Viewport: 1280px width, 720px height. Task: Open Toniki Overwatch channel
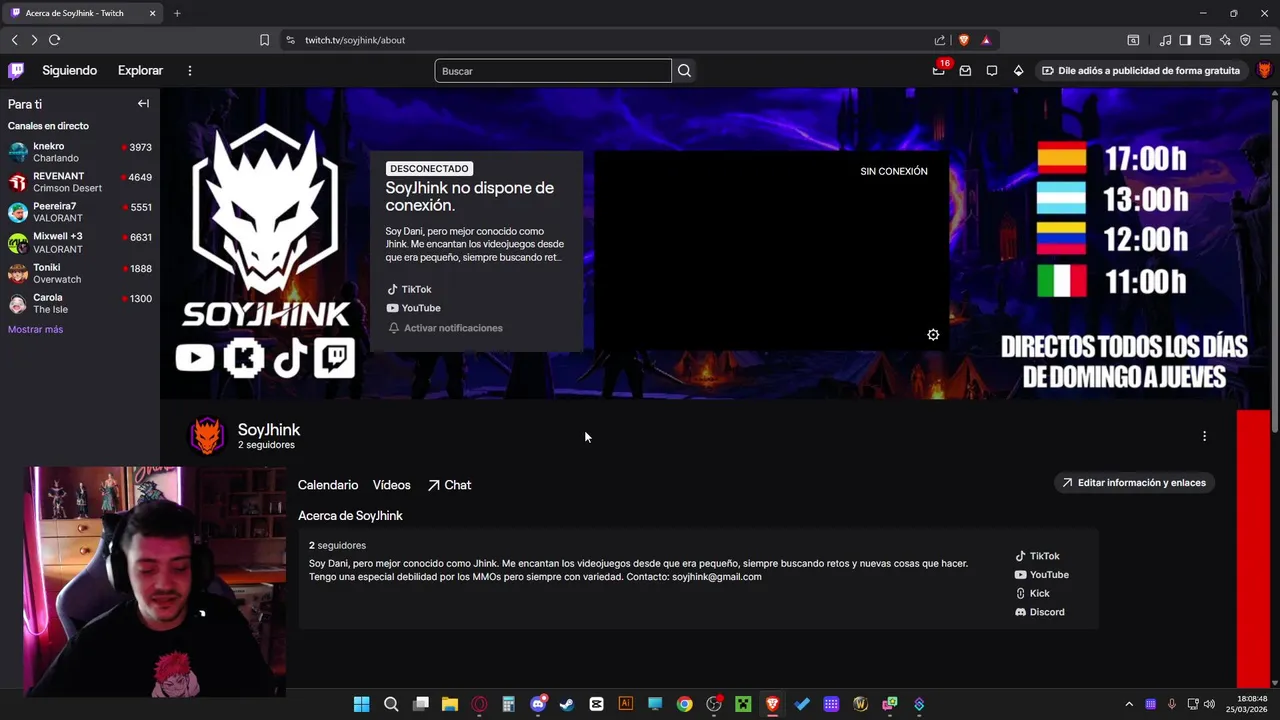pyautogui.click(x=80, y=273)
